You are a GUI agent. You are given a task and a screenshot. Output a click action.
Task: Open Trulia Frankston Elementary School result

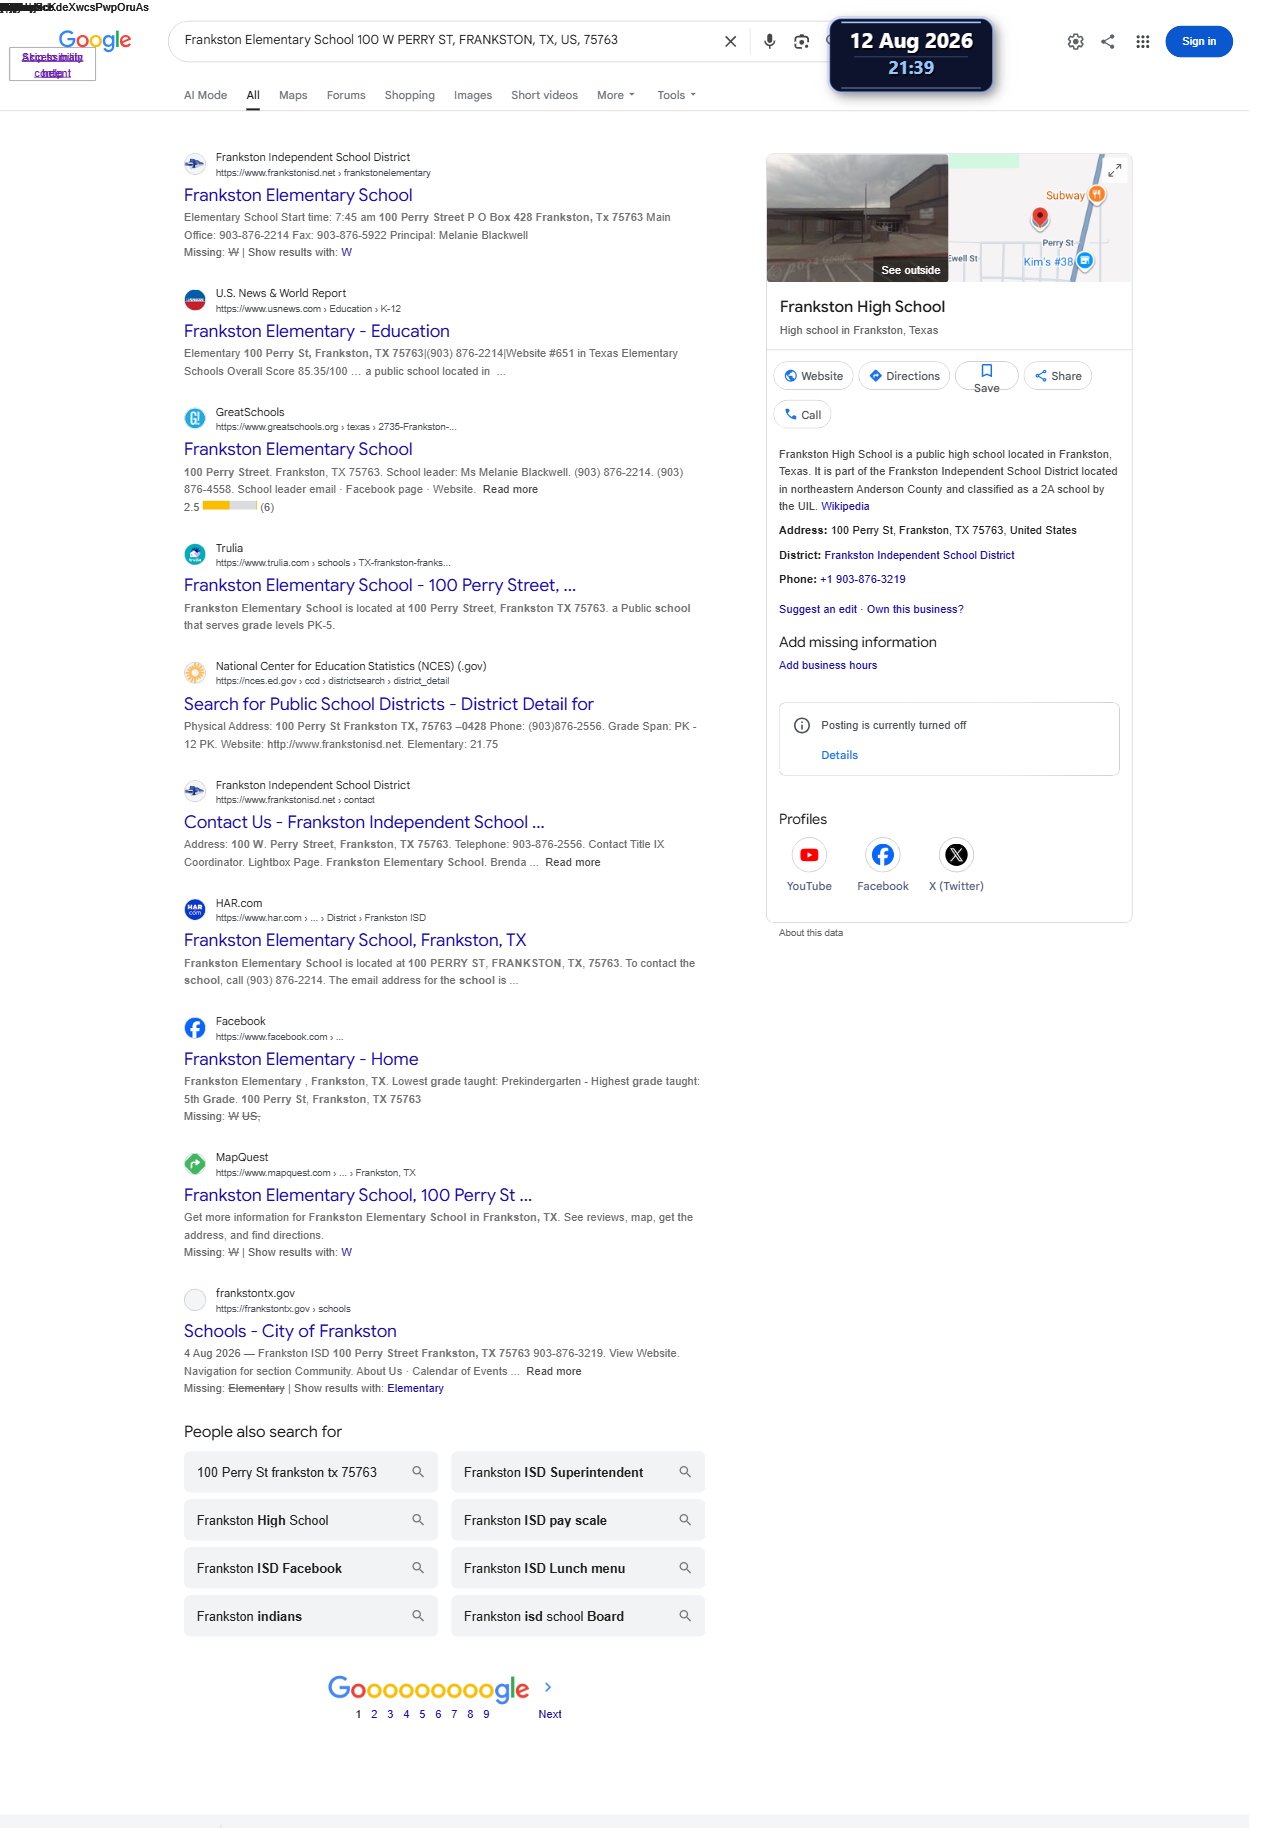(x=380, y=585)
